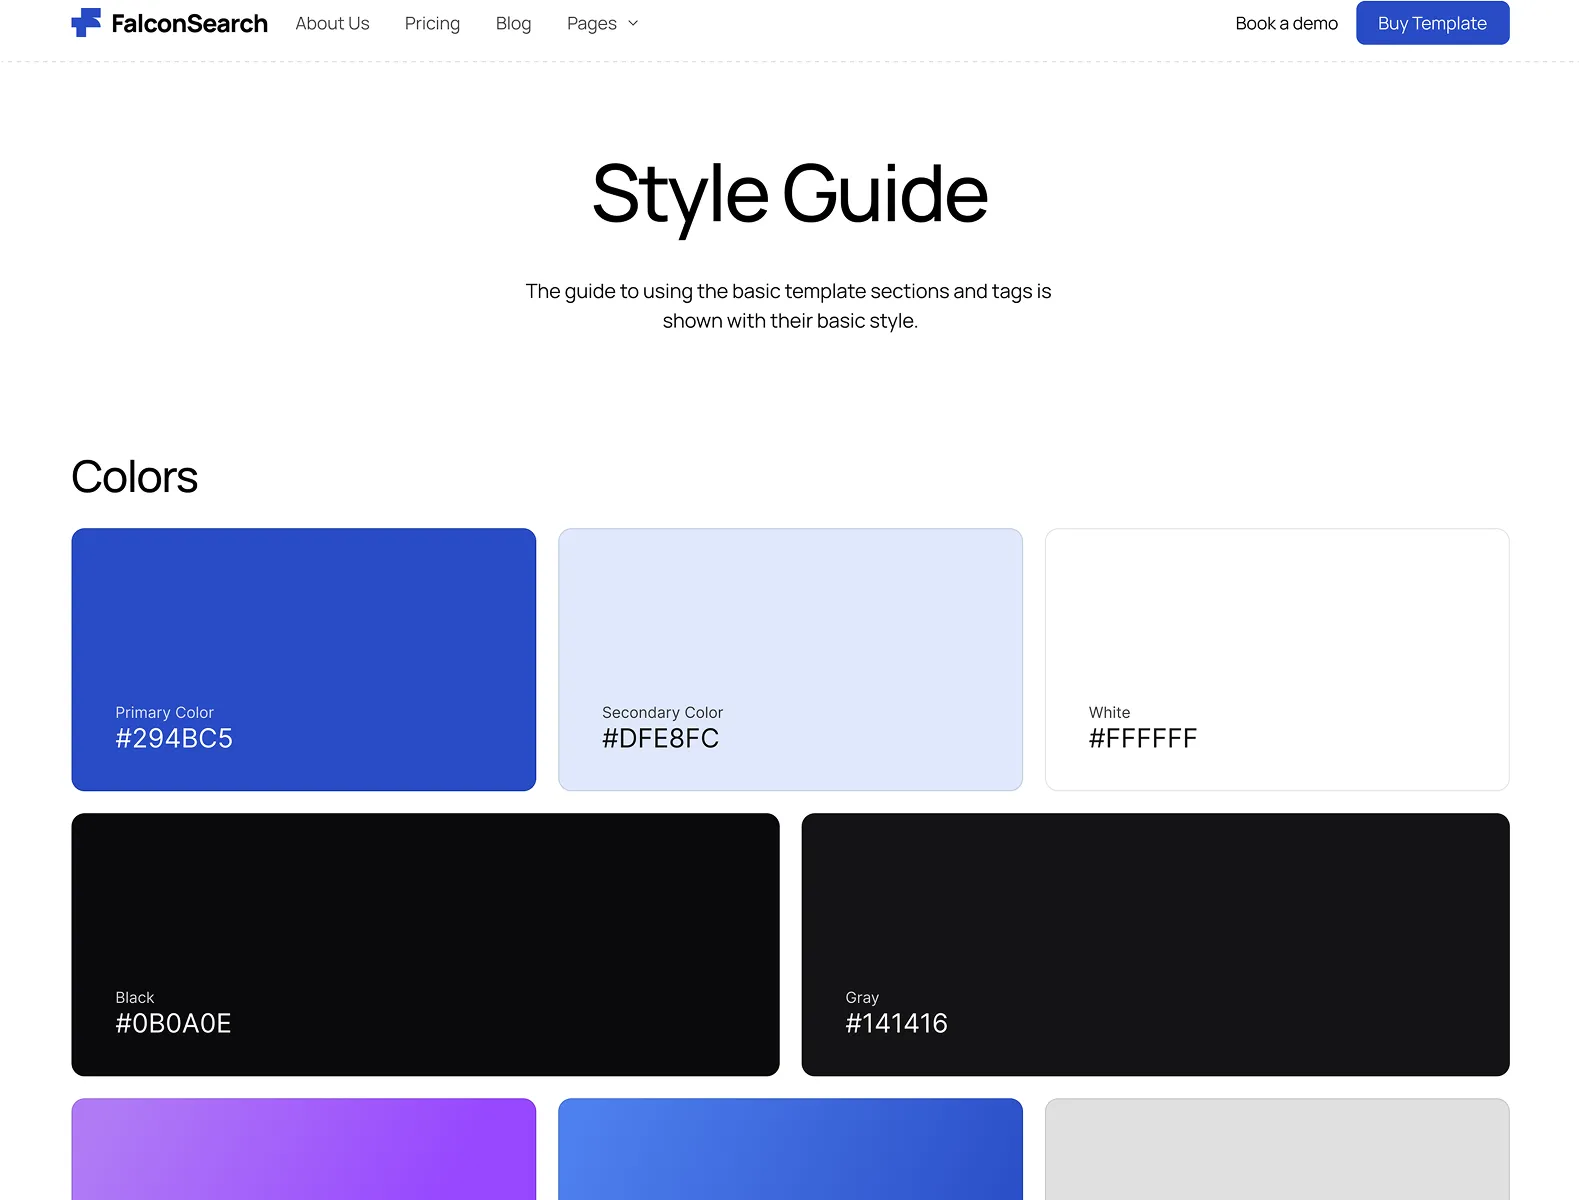Click the Primary Color label
1579x1200 pixels.
[x=164, y=713]
